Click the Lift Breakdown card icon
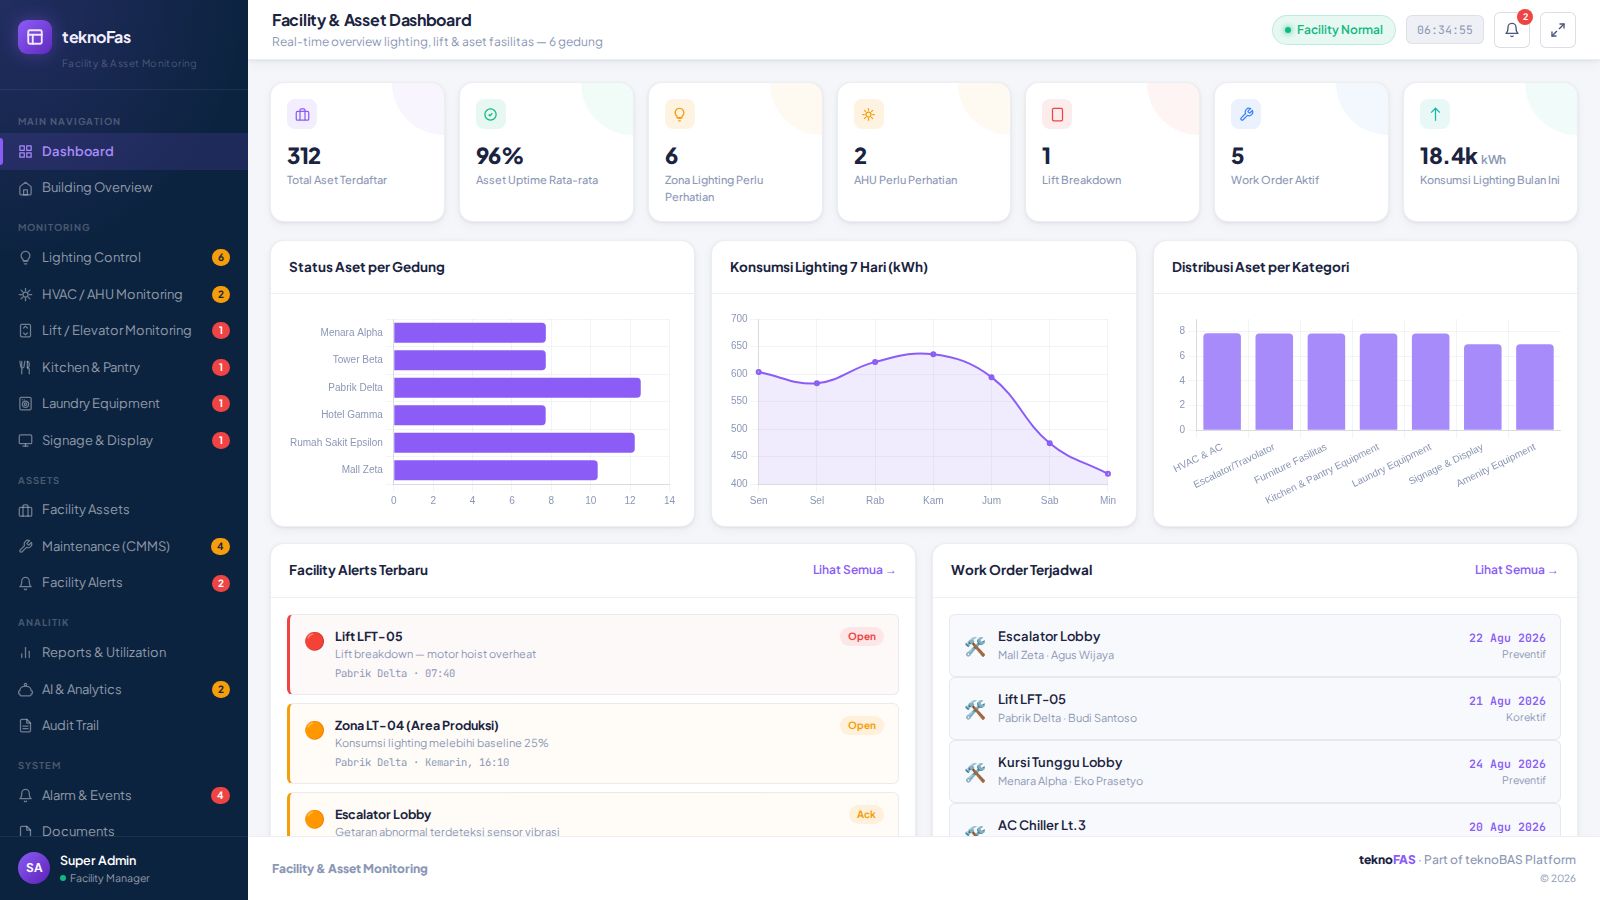The width and height of the screenshot is (1600, 900). click(x=1057, y=114)
